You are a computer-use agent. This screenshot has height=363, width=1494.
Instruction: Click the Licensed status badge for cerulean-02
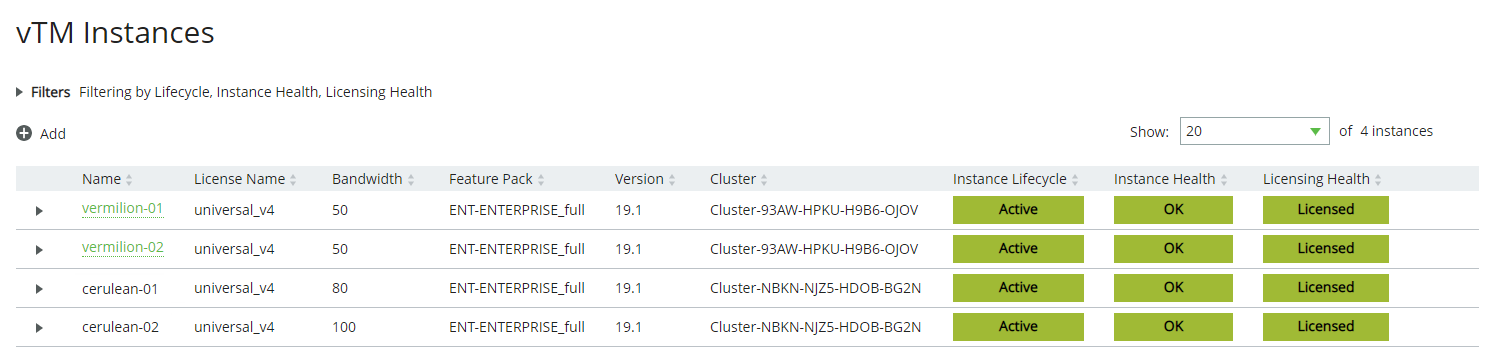[1325, 327]
